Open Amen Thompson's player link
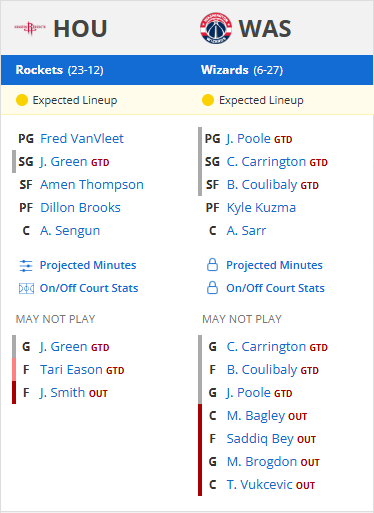This screenshot has height=513, width=374. tap(92, 185)
